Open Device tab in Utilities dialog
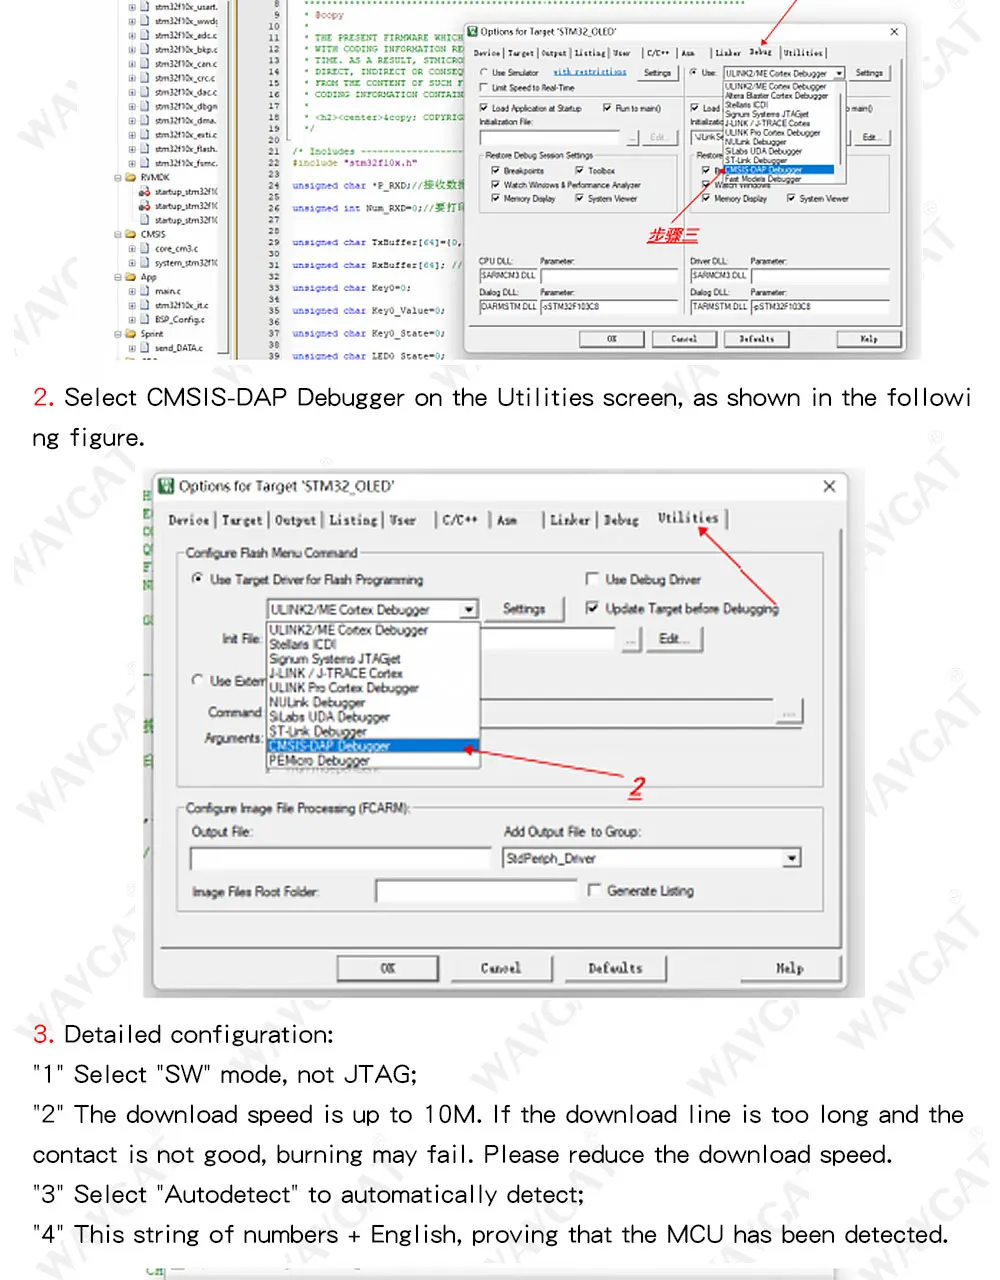Viewport: 1000px width, 1280px height. click(x=188, y=520)
